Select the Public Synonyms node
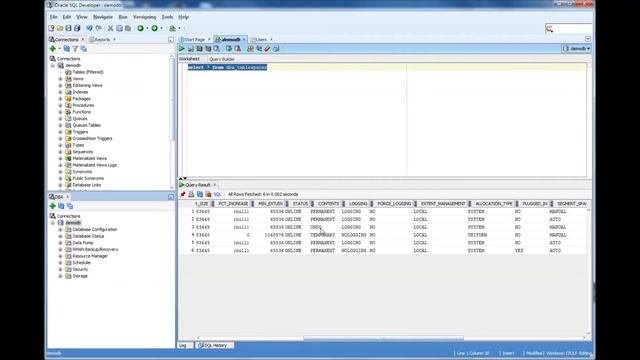Image resolution: width=640 pixels, height=360 pixels. [88, 178]
